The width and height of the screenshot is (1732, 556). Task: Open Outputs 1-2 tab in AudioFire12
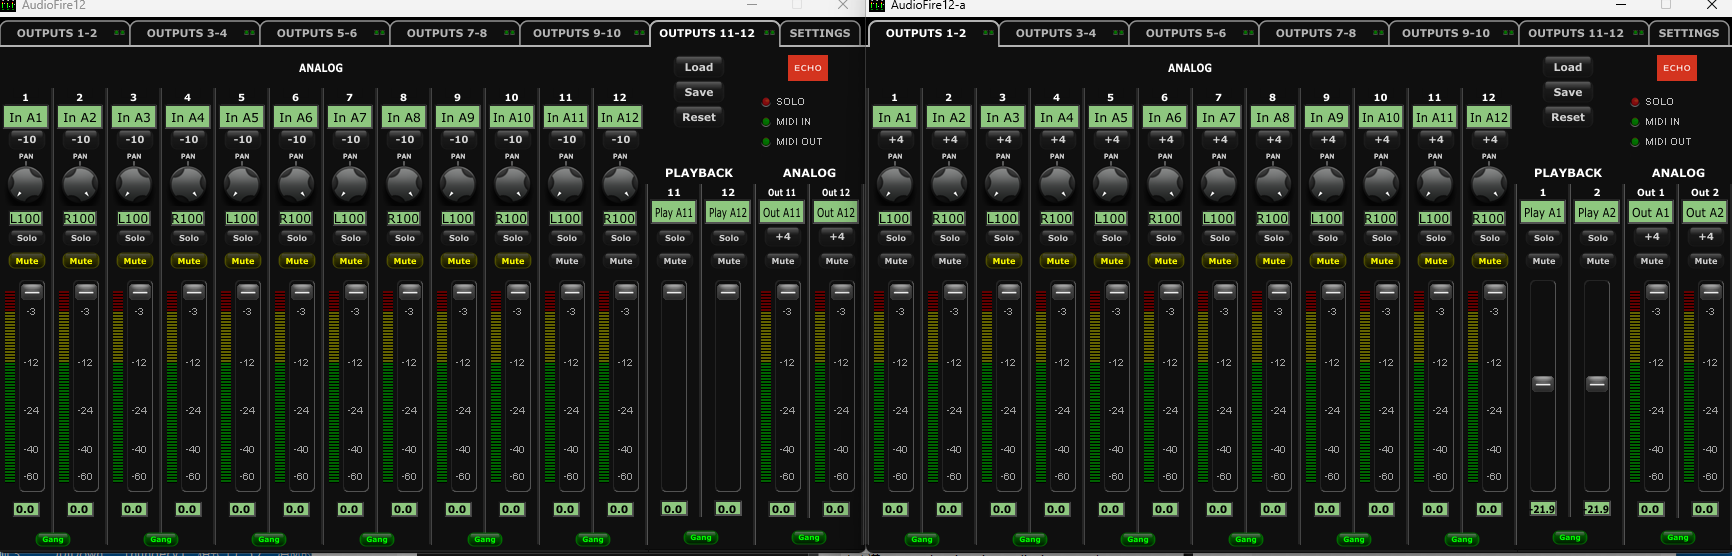tap(65, 33)
